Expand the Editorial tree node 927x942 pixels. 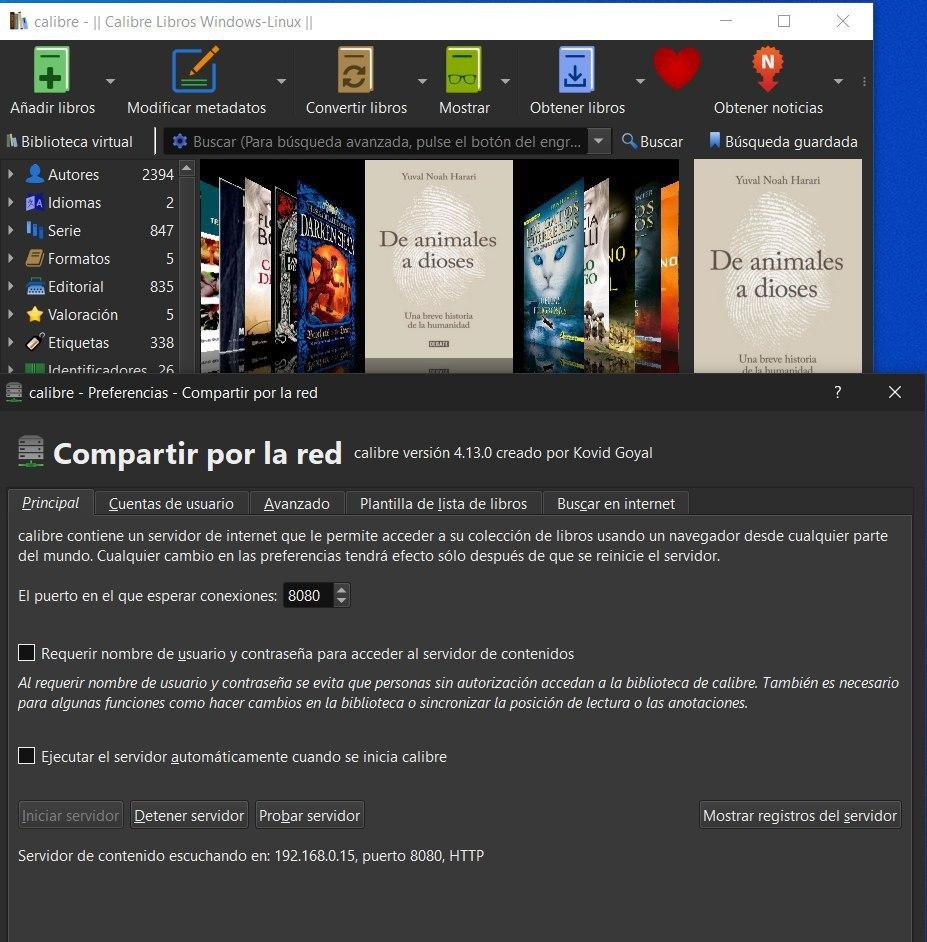pyautogui.click(x=10, y=287)
